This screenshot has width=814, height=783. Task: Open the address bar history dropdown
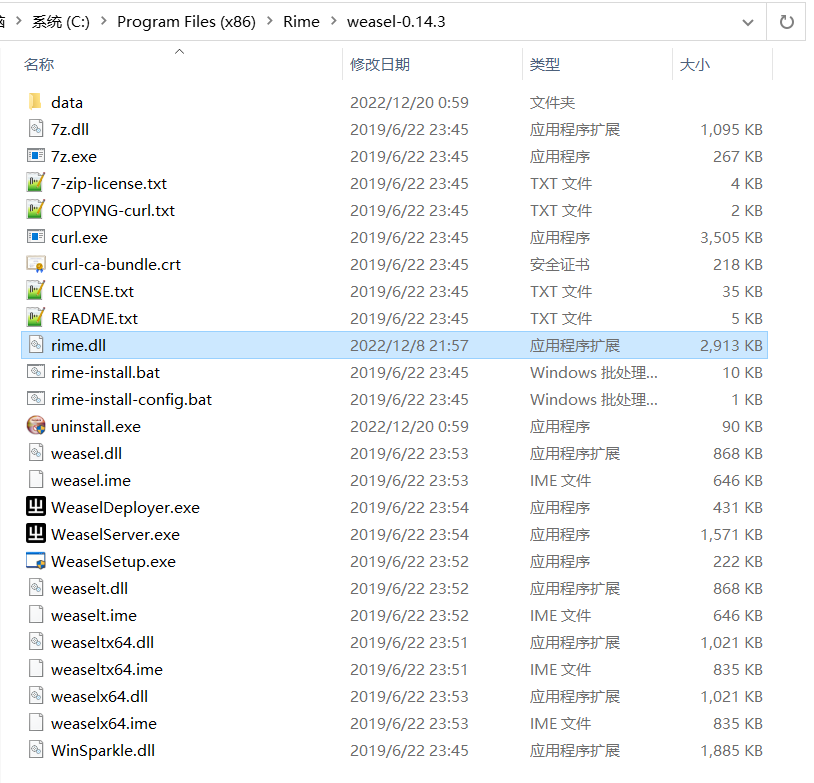748,22
